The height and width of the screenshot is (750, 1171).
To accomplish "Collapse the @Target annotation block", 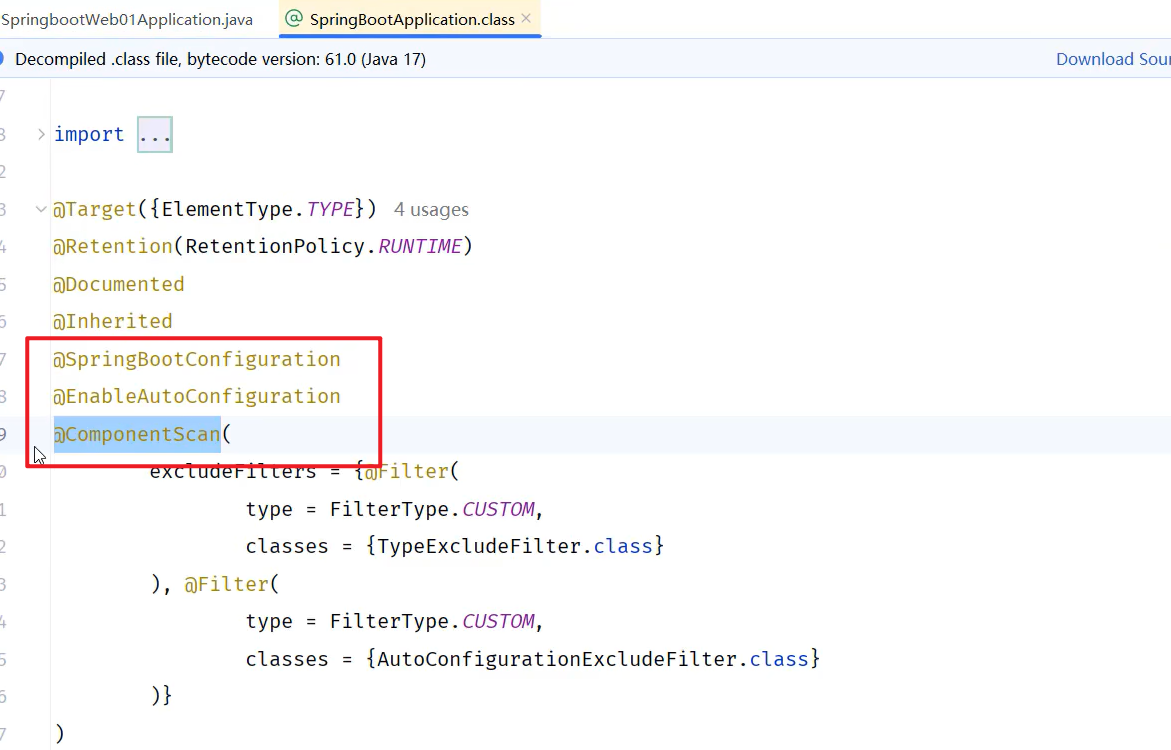I will pyautogui.click(x=41, y=209).
